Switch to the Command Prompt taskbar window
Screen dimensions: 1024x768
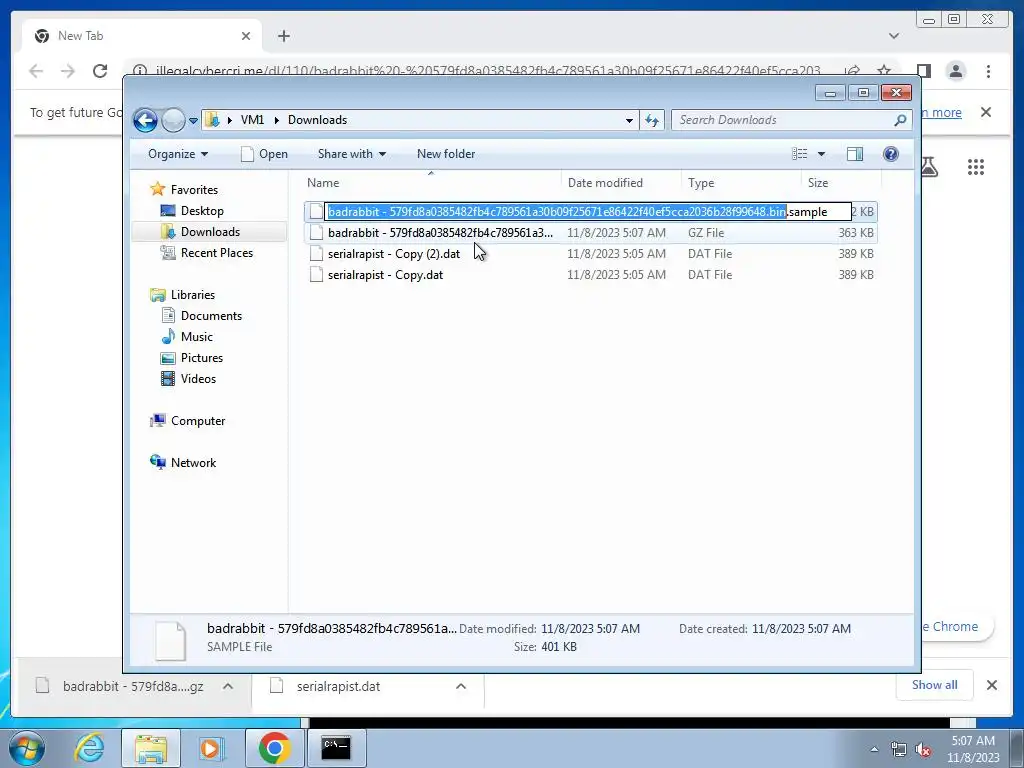(x=336, y=748)
